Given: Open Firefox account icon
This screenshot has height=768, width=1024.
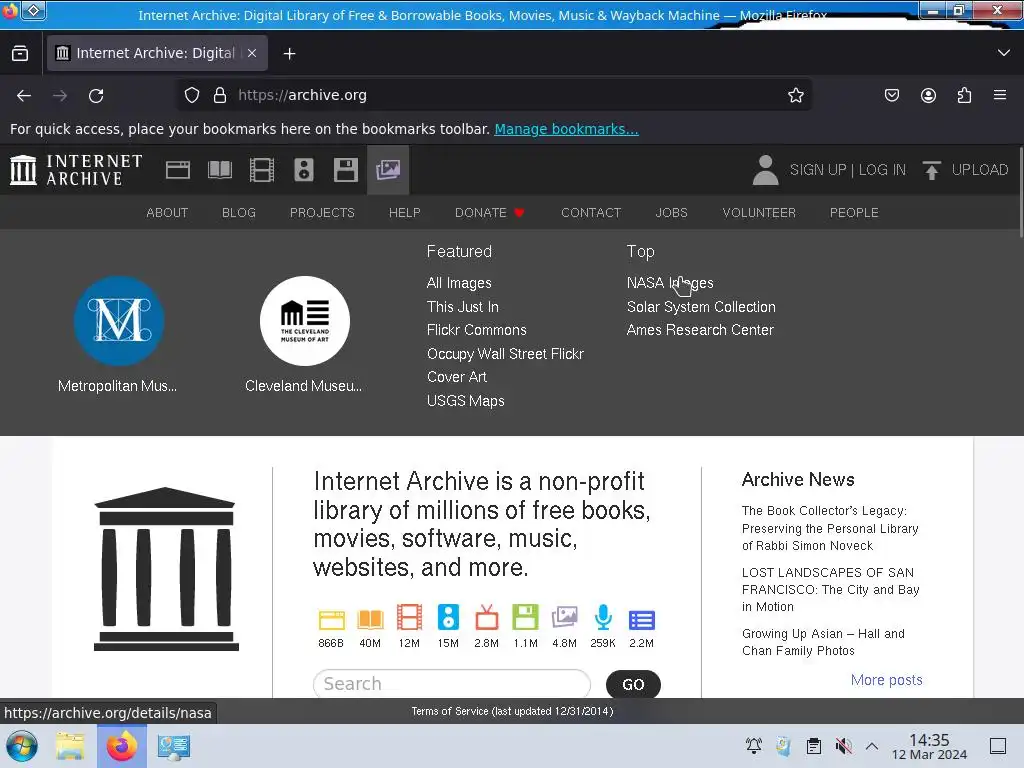Looking at the screenshot, I should (x=928, y=95).
